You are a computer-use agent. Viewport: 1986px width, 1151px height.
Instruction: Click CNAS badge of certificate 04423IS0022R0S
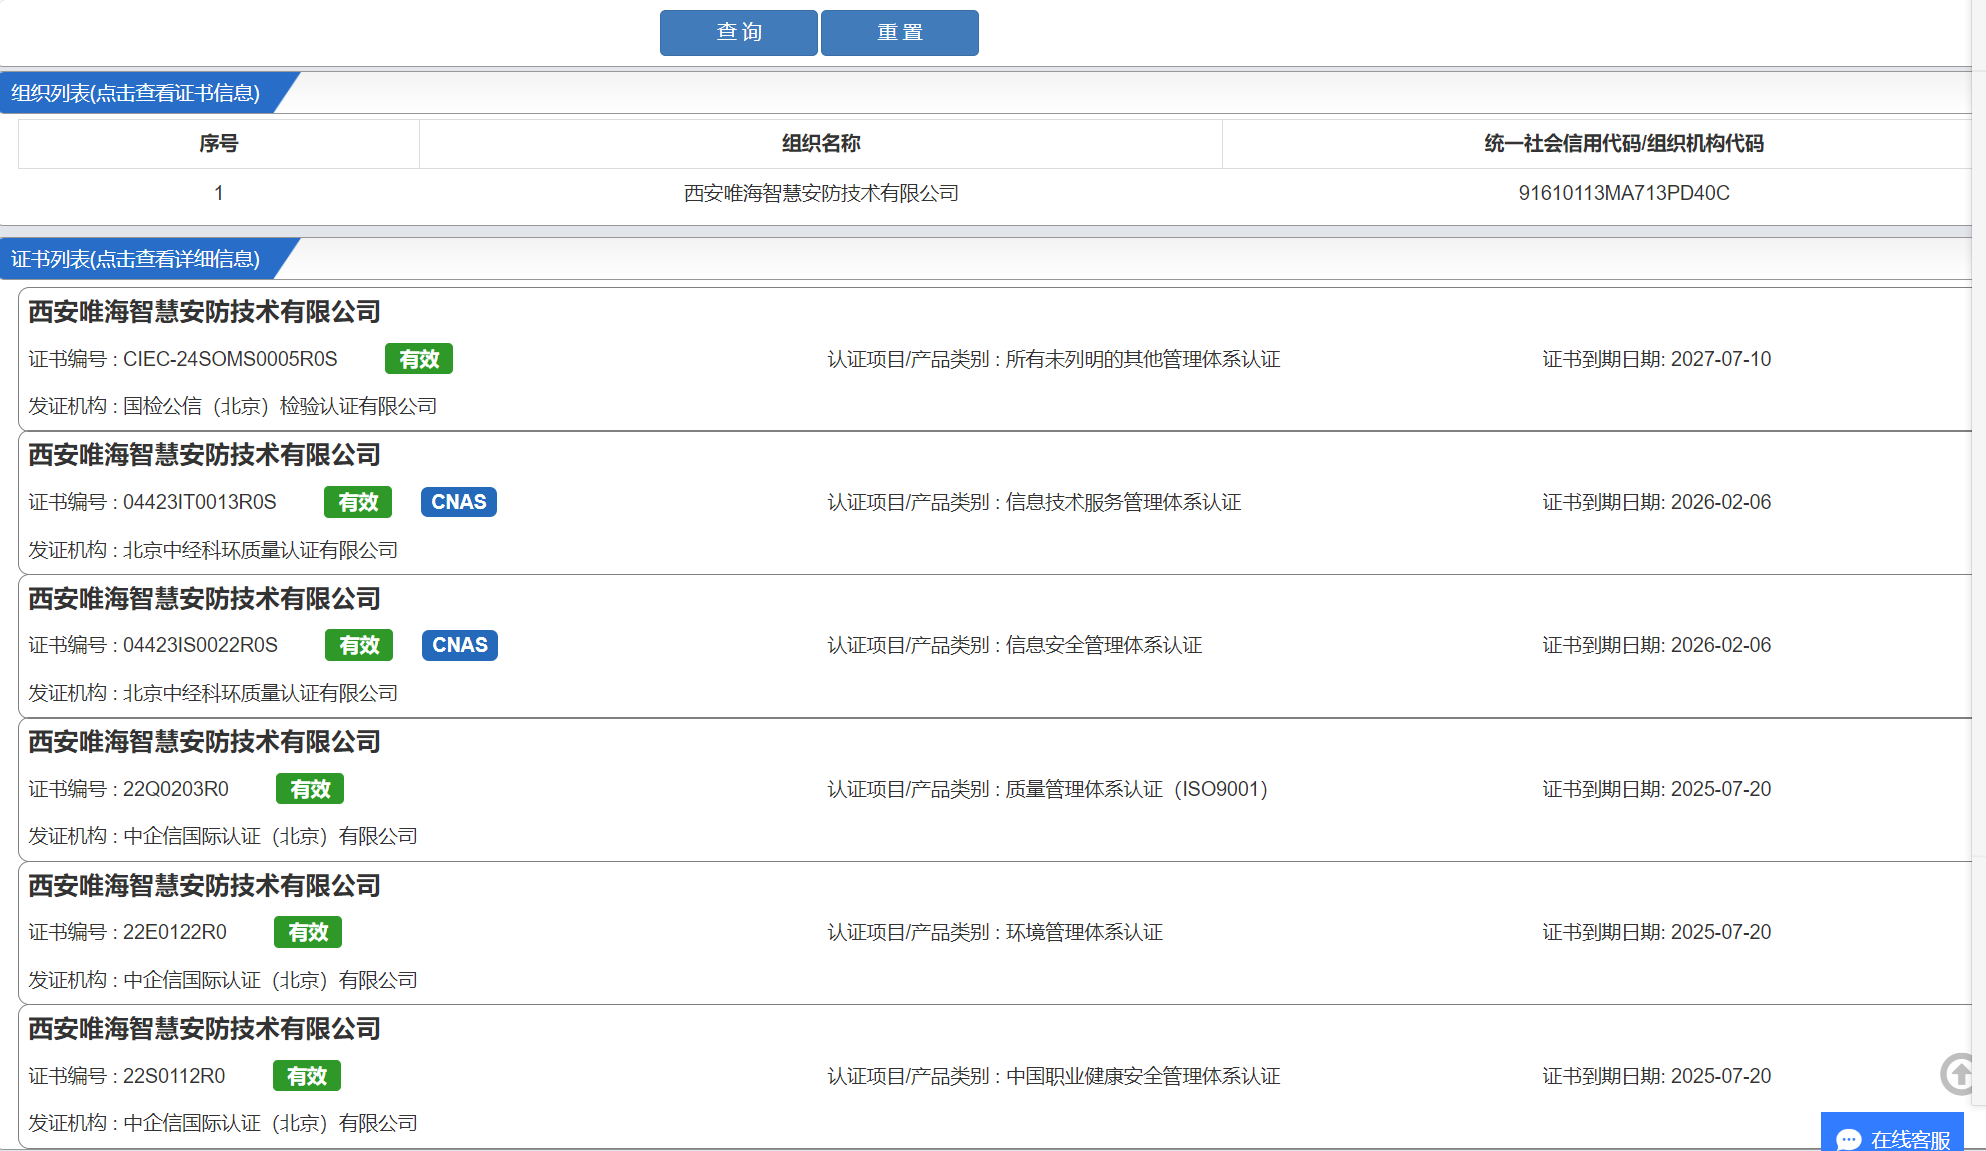pyautogui.click(x=460, y=645)
